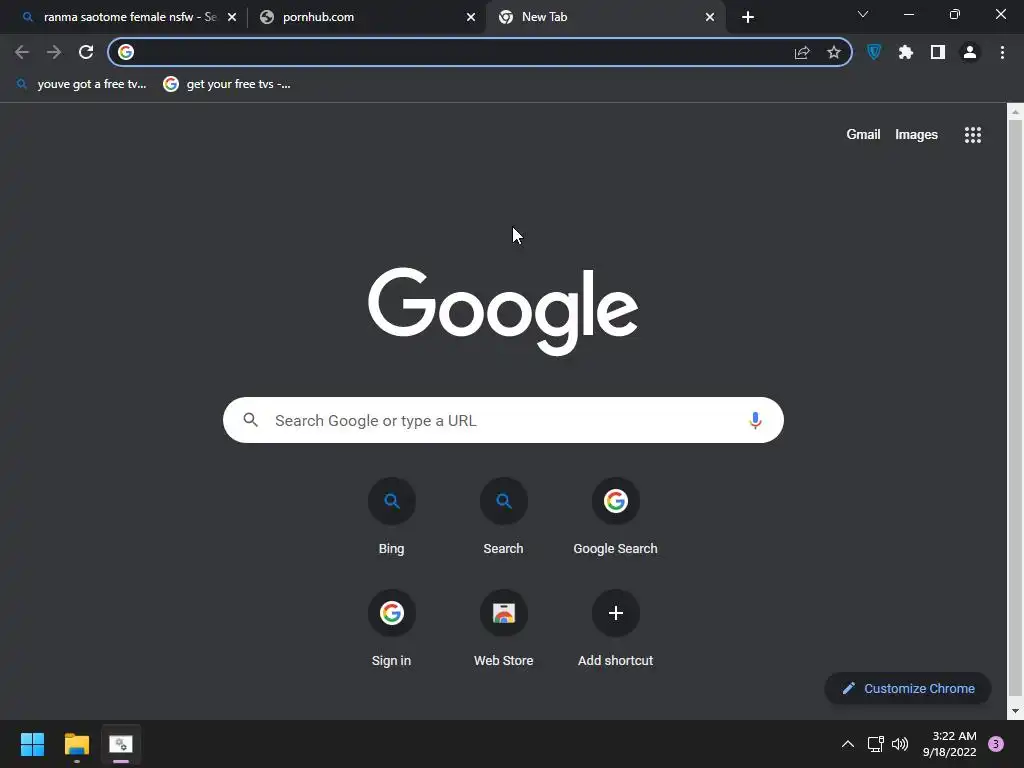Click the magnifier icon in search box
This screenshot has height=768, width=1024.
(x=251, y=420)
